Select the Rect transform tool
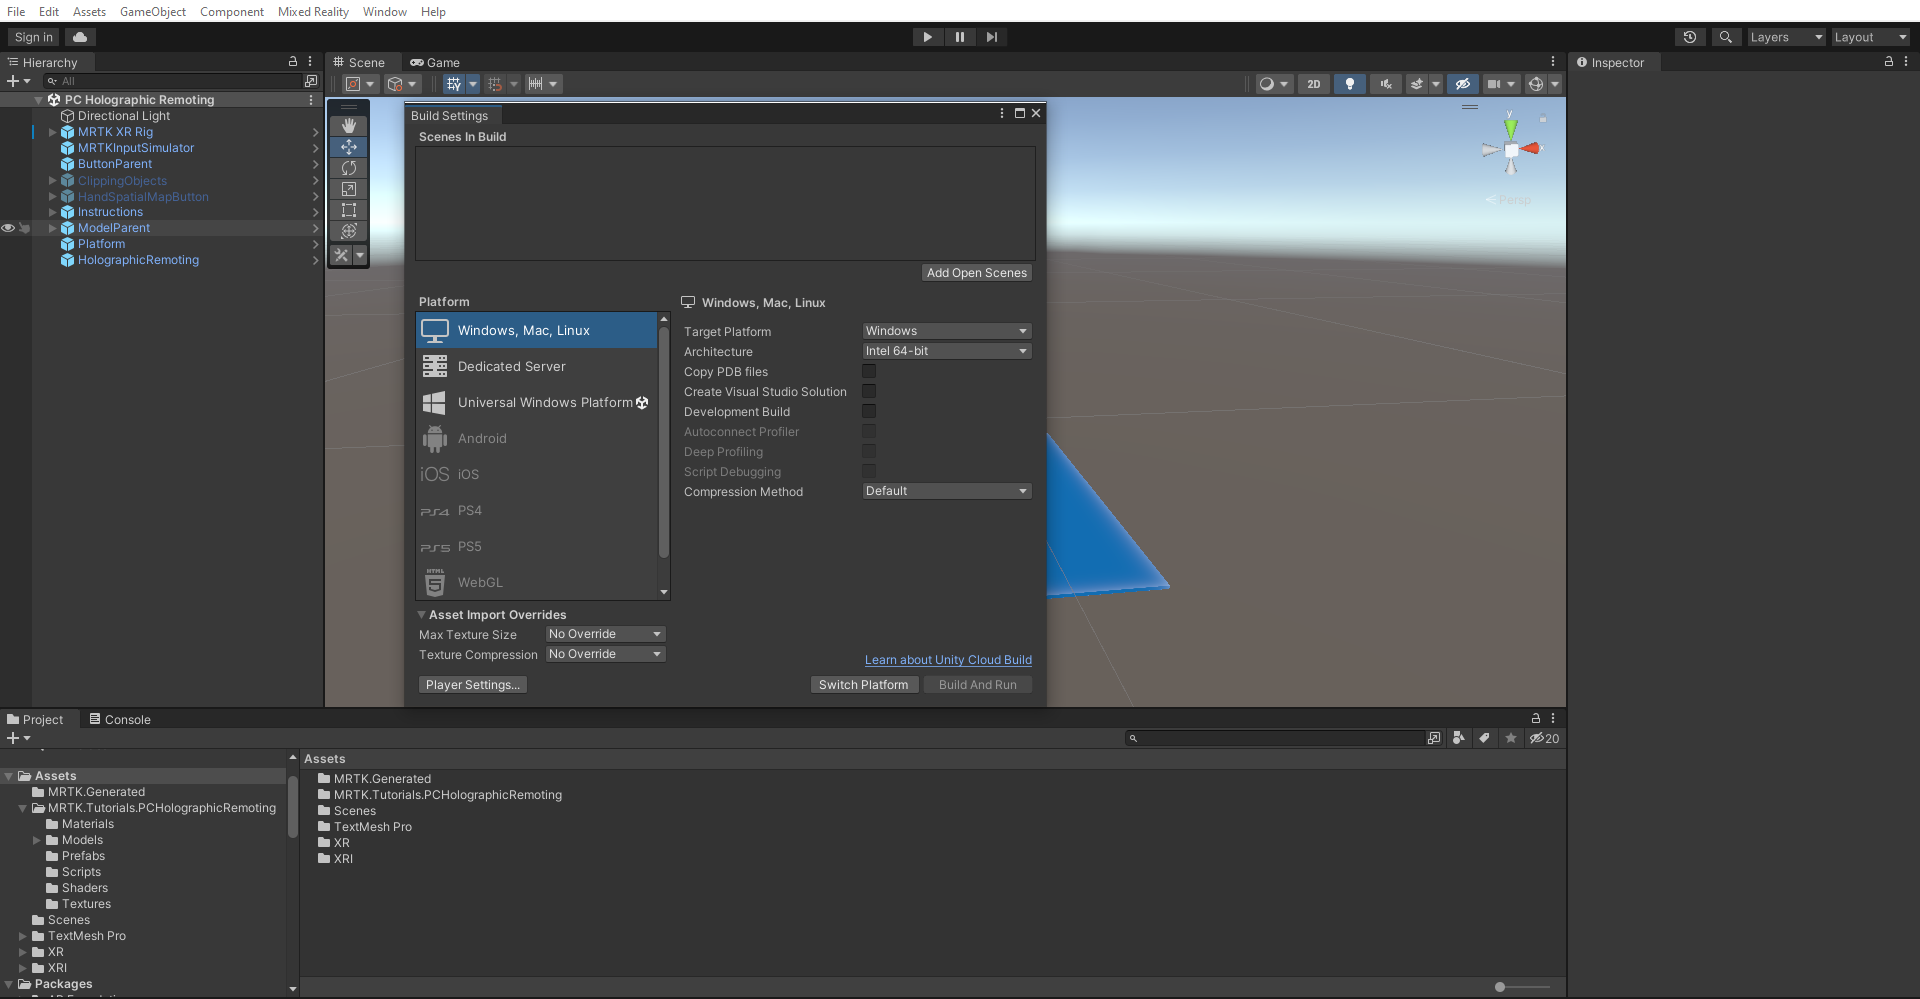Screen dimensions: 1920x999 click(x=348, y=210)
